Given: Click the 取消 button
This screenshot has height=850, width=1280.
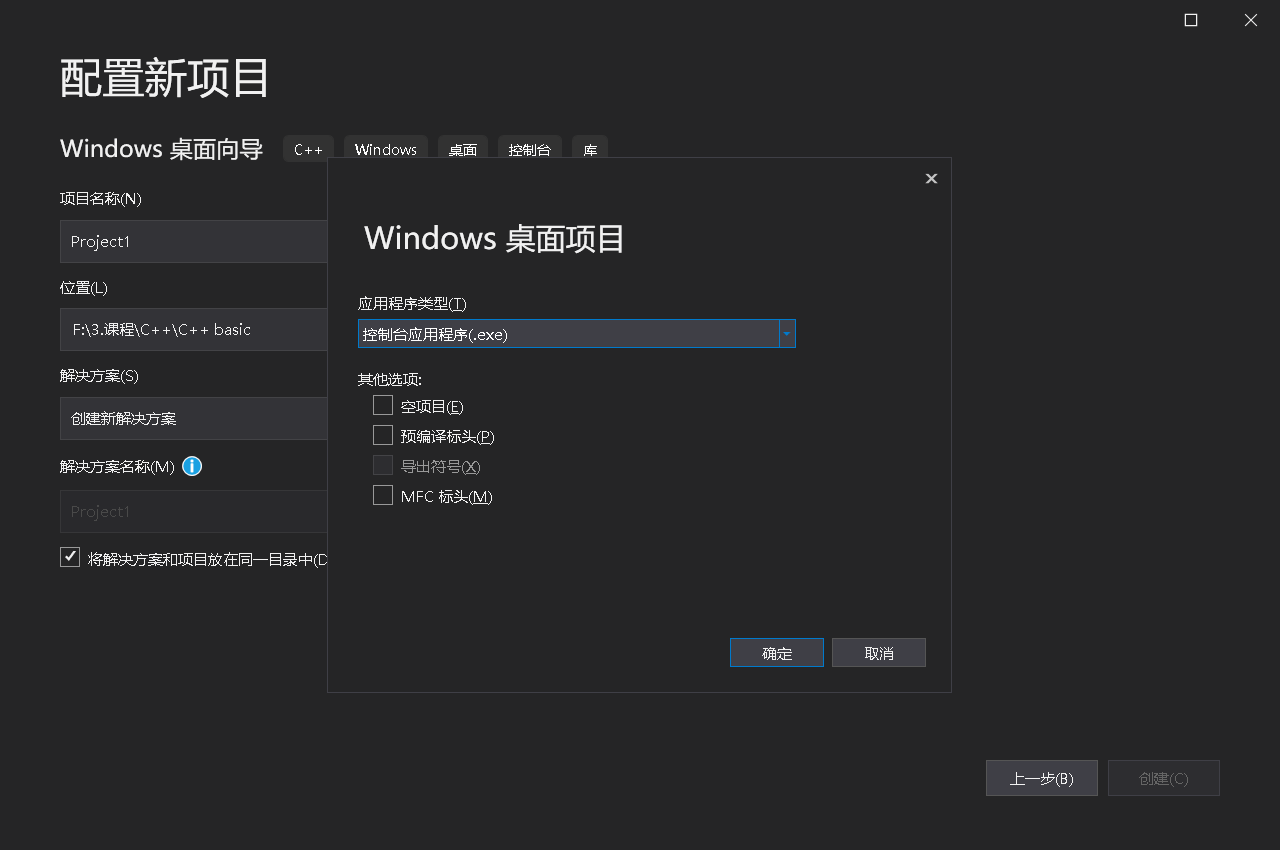Looking at the screenshot, I should pos(878,652).
